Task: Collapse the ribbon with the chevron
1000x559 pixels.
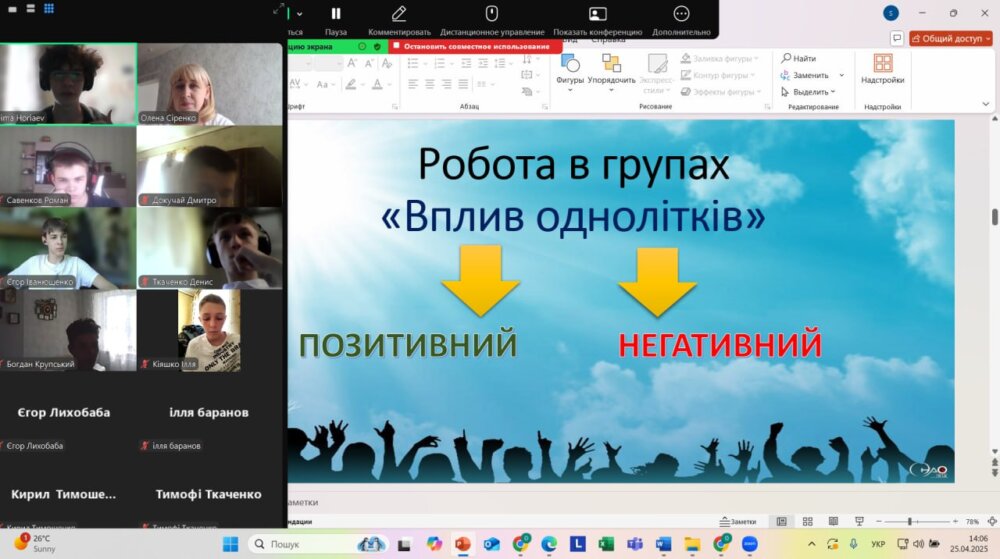Action: [x=985, y=104]
